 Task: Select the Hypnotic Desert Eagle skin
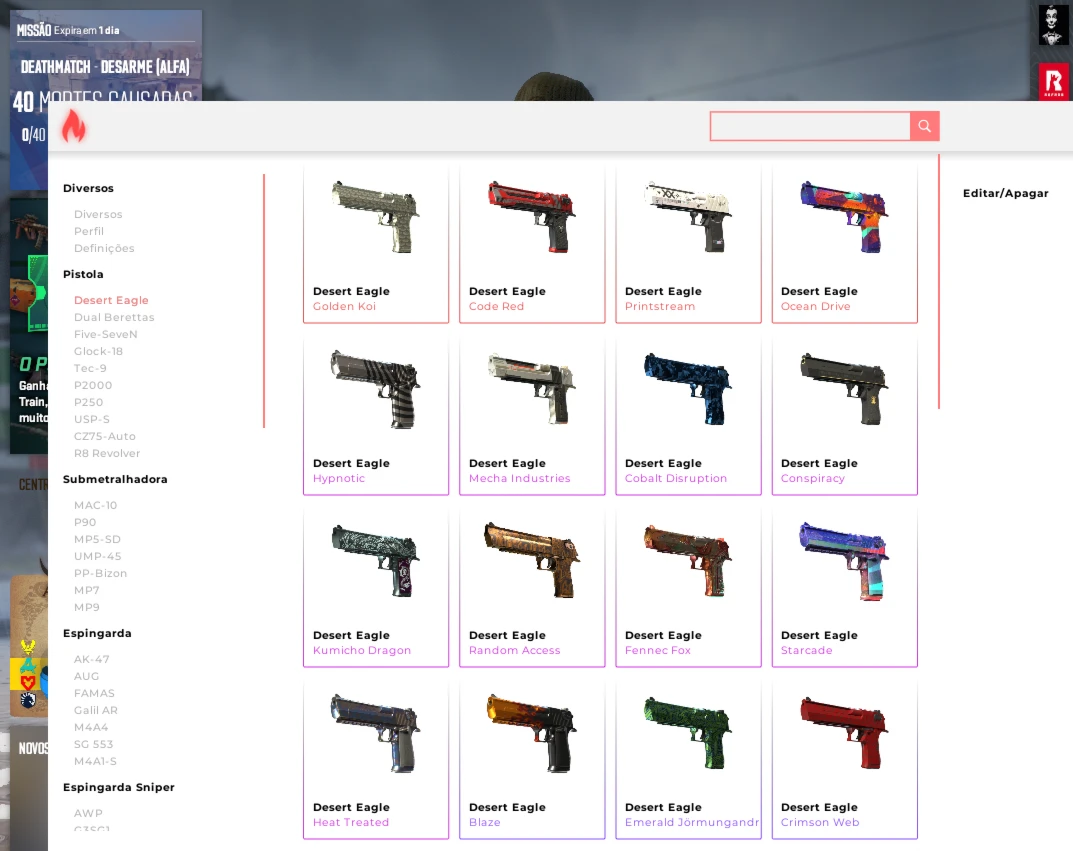(x=376, y=415)
